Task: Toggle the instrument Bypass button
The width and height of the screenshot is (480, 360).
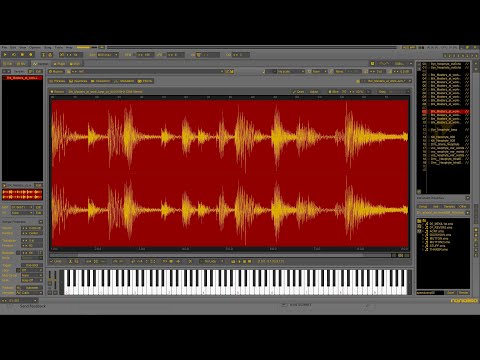Action: 56,72
